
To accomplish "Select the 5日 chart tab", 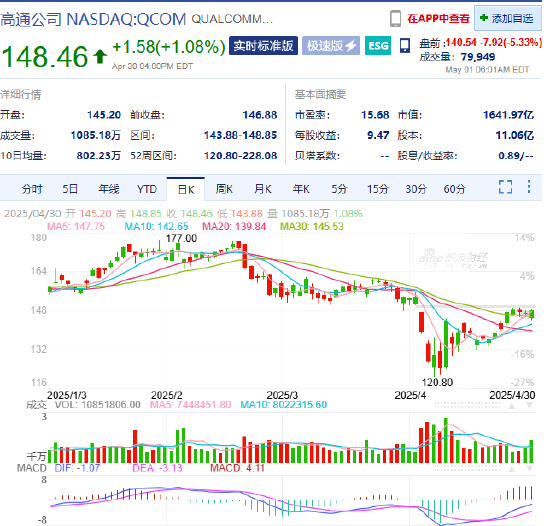I will click(x=70, y=189).
